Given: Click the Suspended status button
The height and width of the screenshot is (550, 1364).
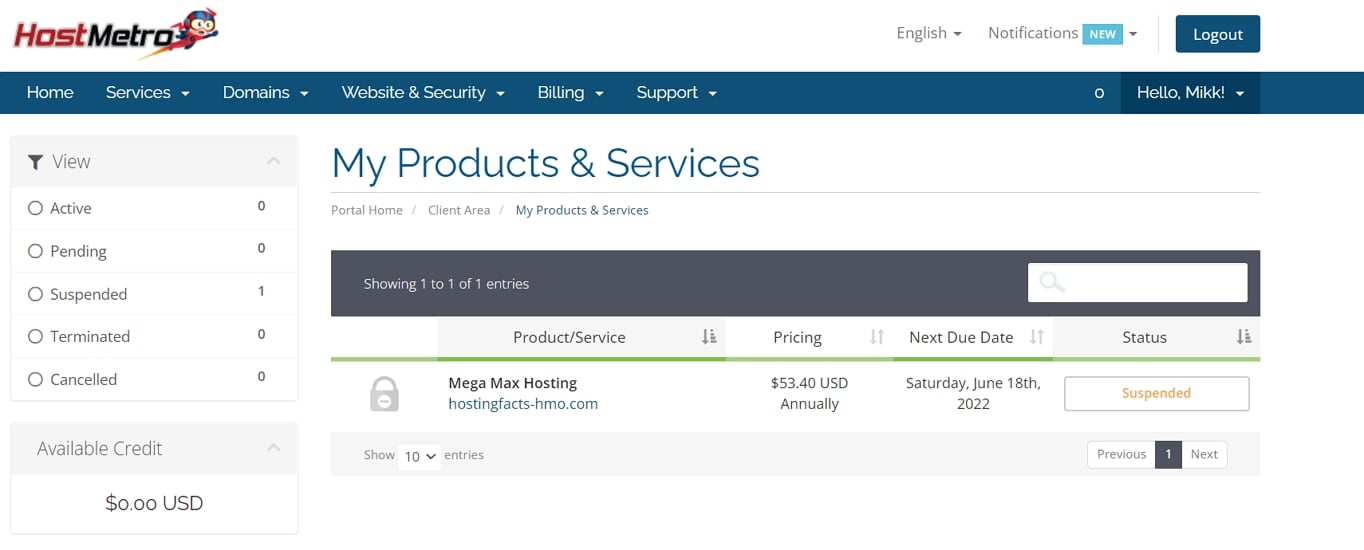Looking at the screenshot, I should (1156, 394).
